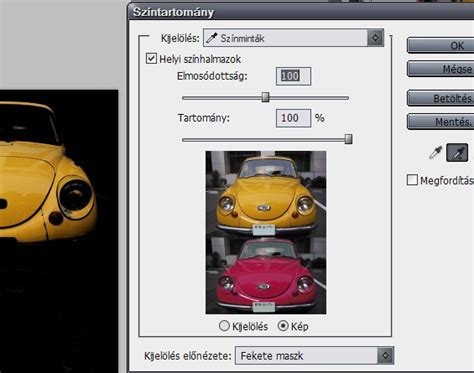Image resolution: width=474 pixels, height=373 pixels.
Task: Click the eyedropper icon in the Kijelölés dropdown
Action: tap(212, 38)
